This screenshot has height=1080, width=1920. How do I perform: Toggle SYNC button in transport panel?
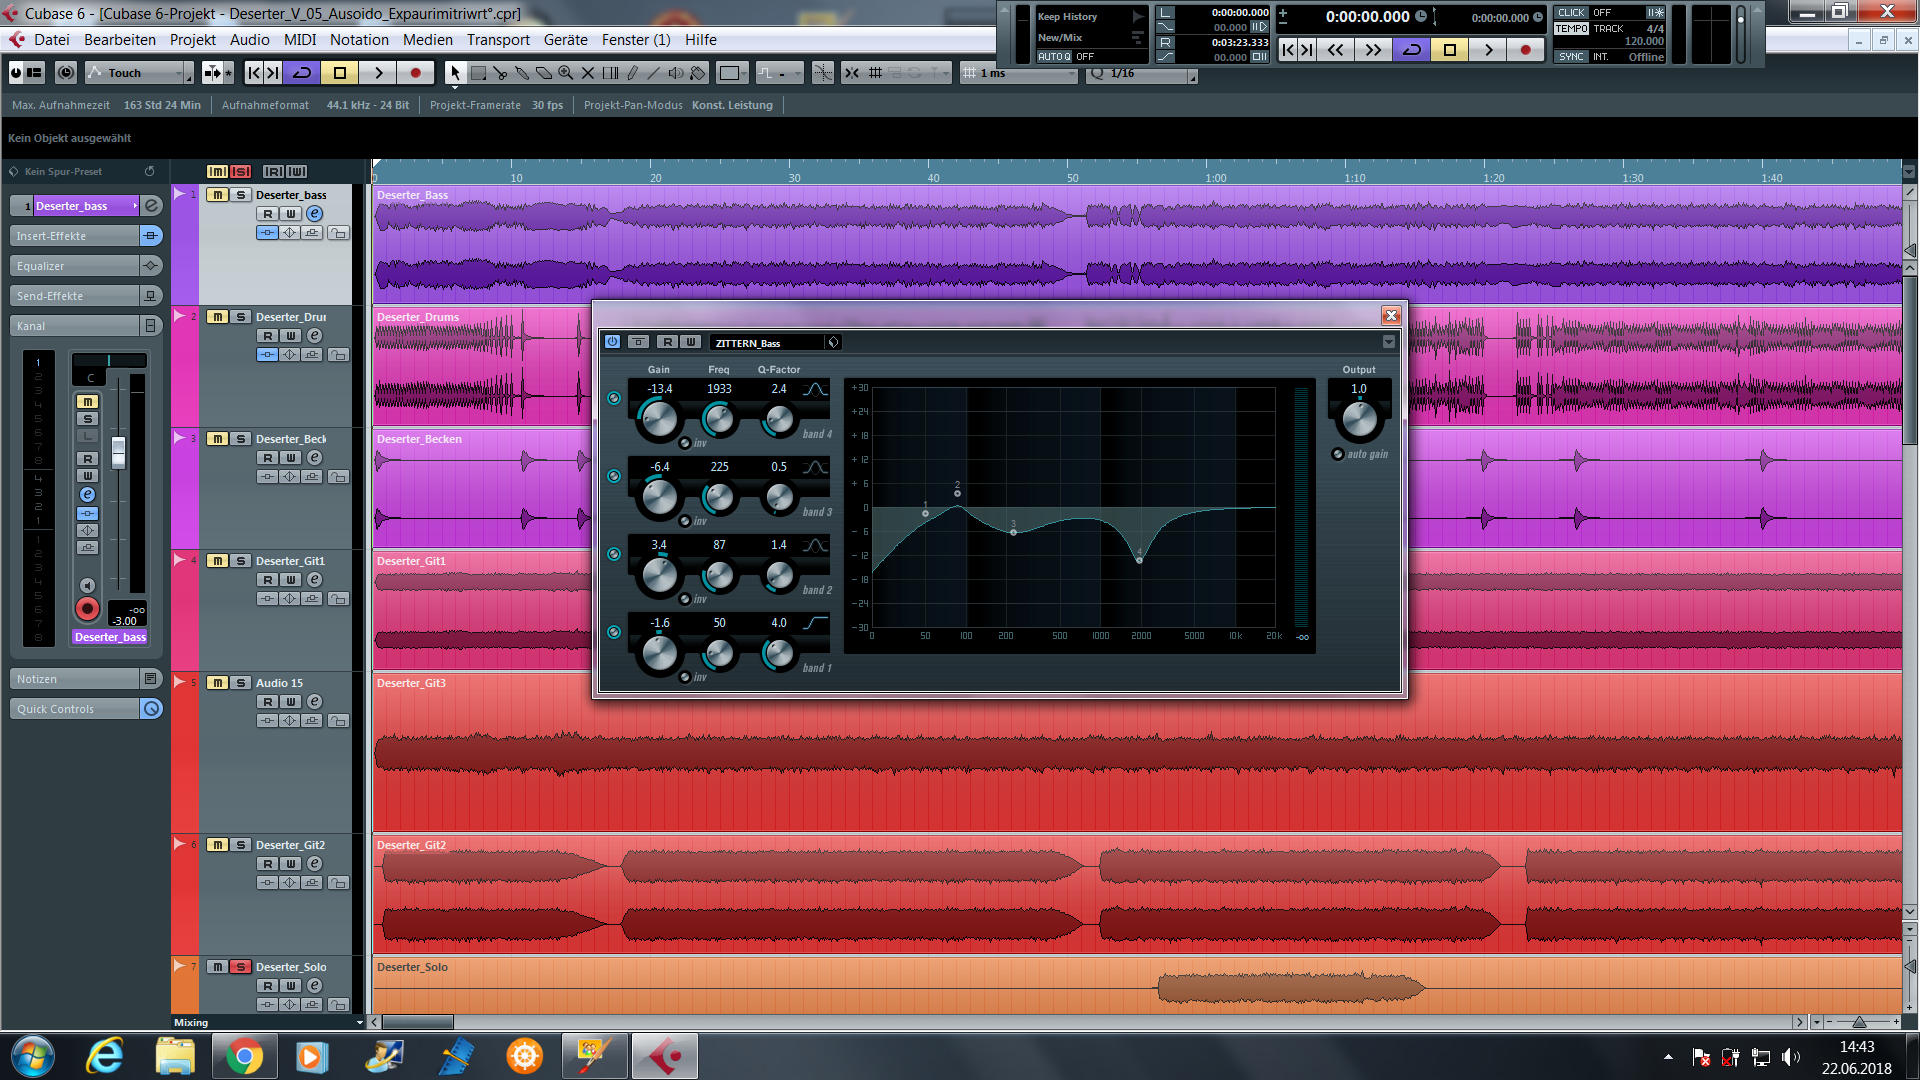[x=1571, y=57]
